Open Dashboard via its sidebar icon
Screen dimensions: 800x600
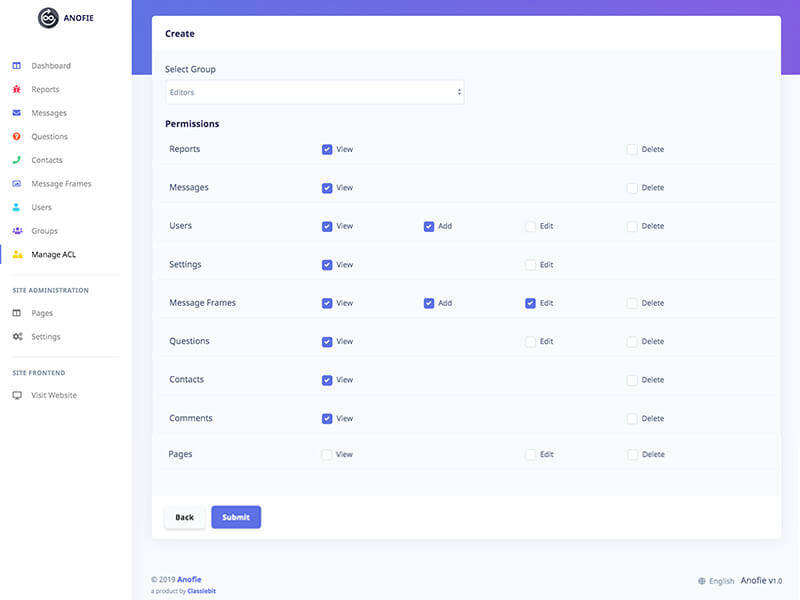pos(17,66)
